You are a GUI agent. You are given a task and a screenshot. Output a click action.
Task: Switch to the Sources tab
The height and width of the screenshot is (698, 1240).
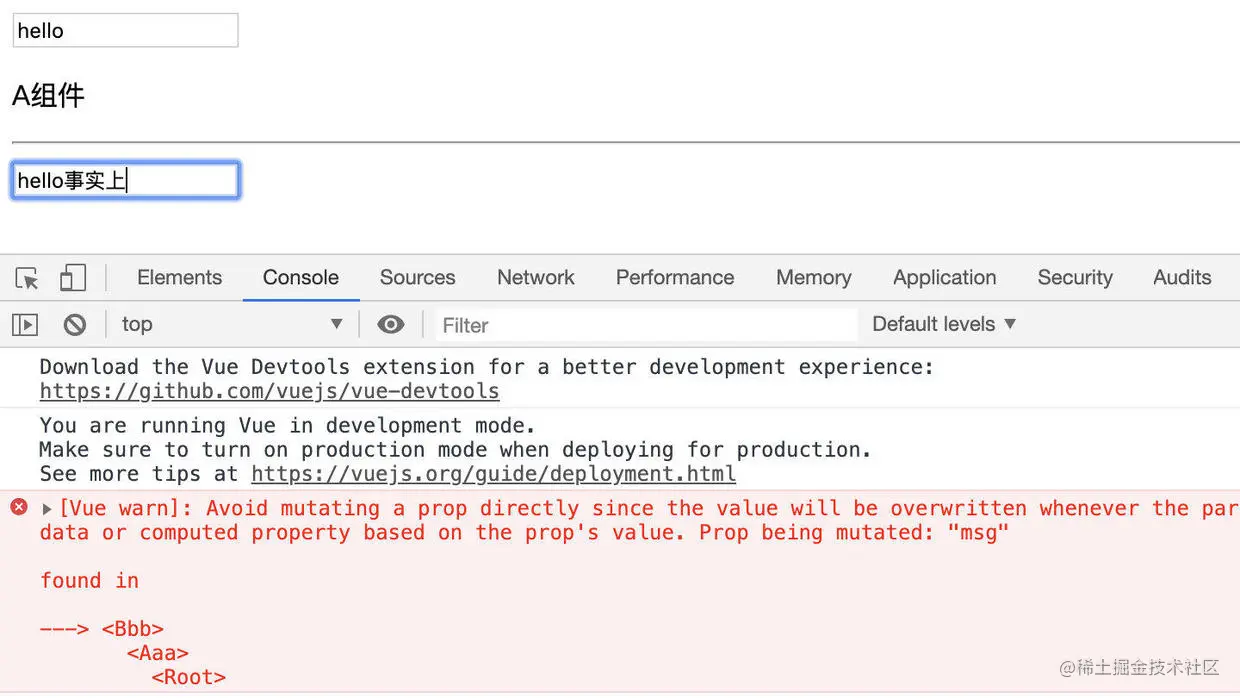click(417, 278)
